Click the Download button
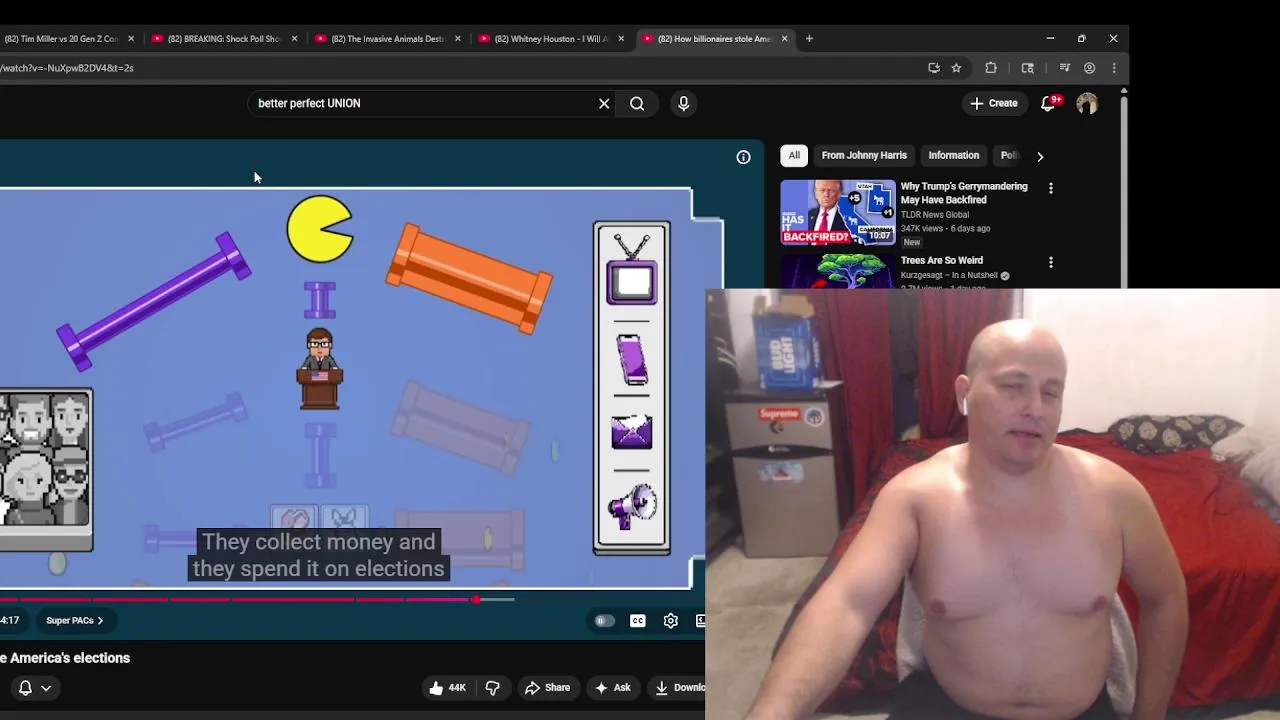 pyautogui.click(x=676, y=688)
